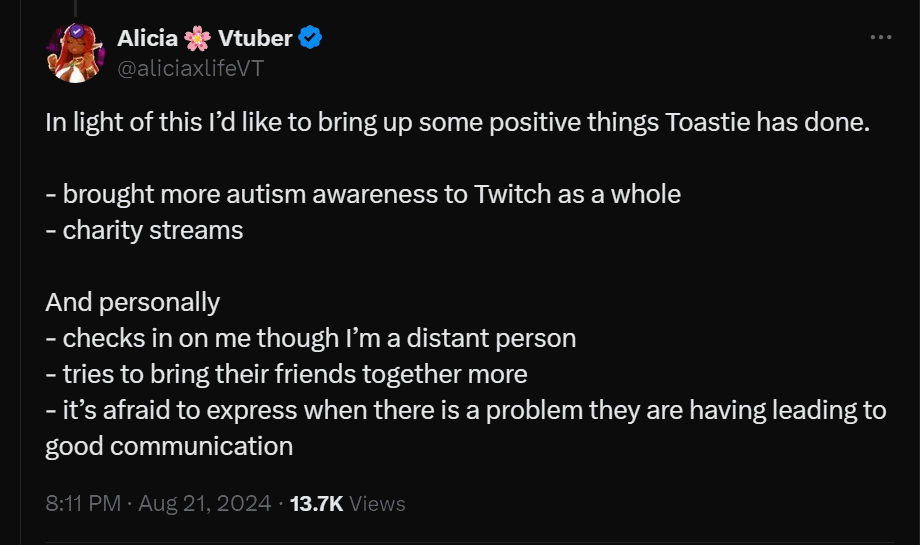Click the word Vtuber in the display name
The width and height of the screenshot is (920, 545).
pyautogui.click(x=255, y=38)
